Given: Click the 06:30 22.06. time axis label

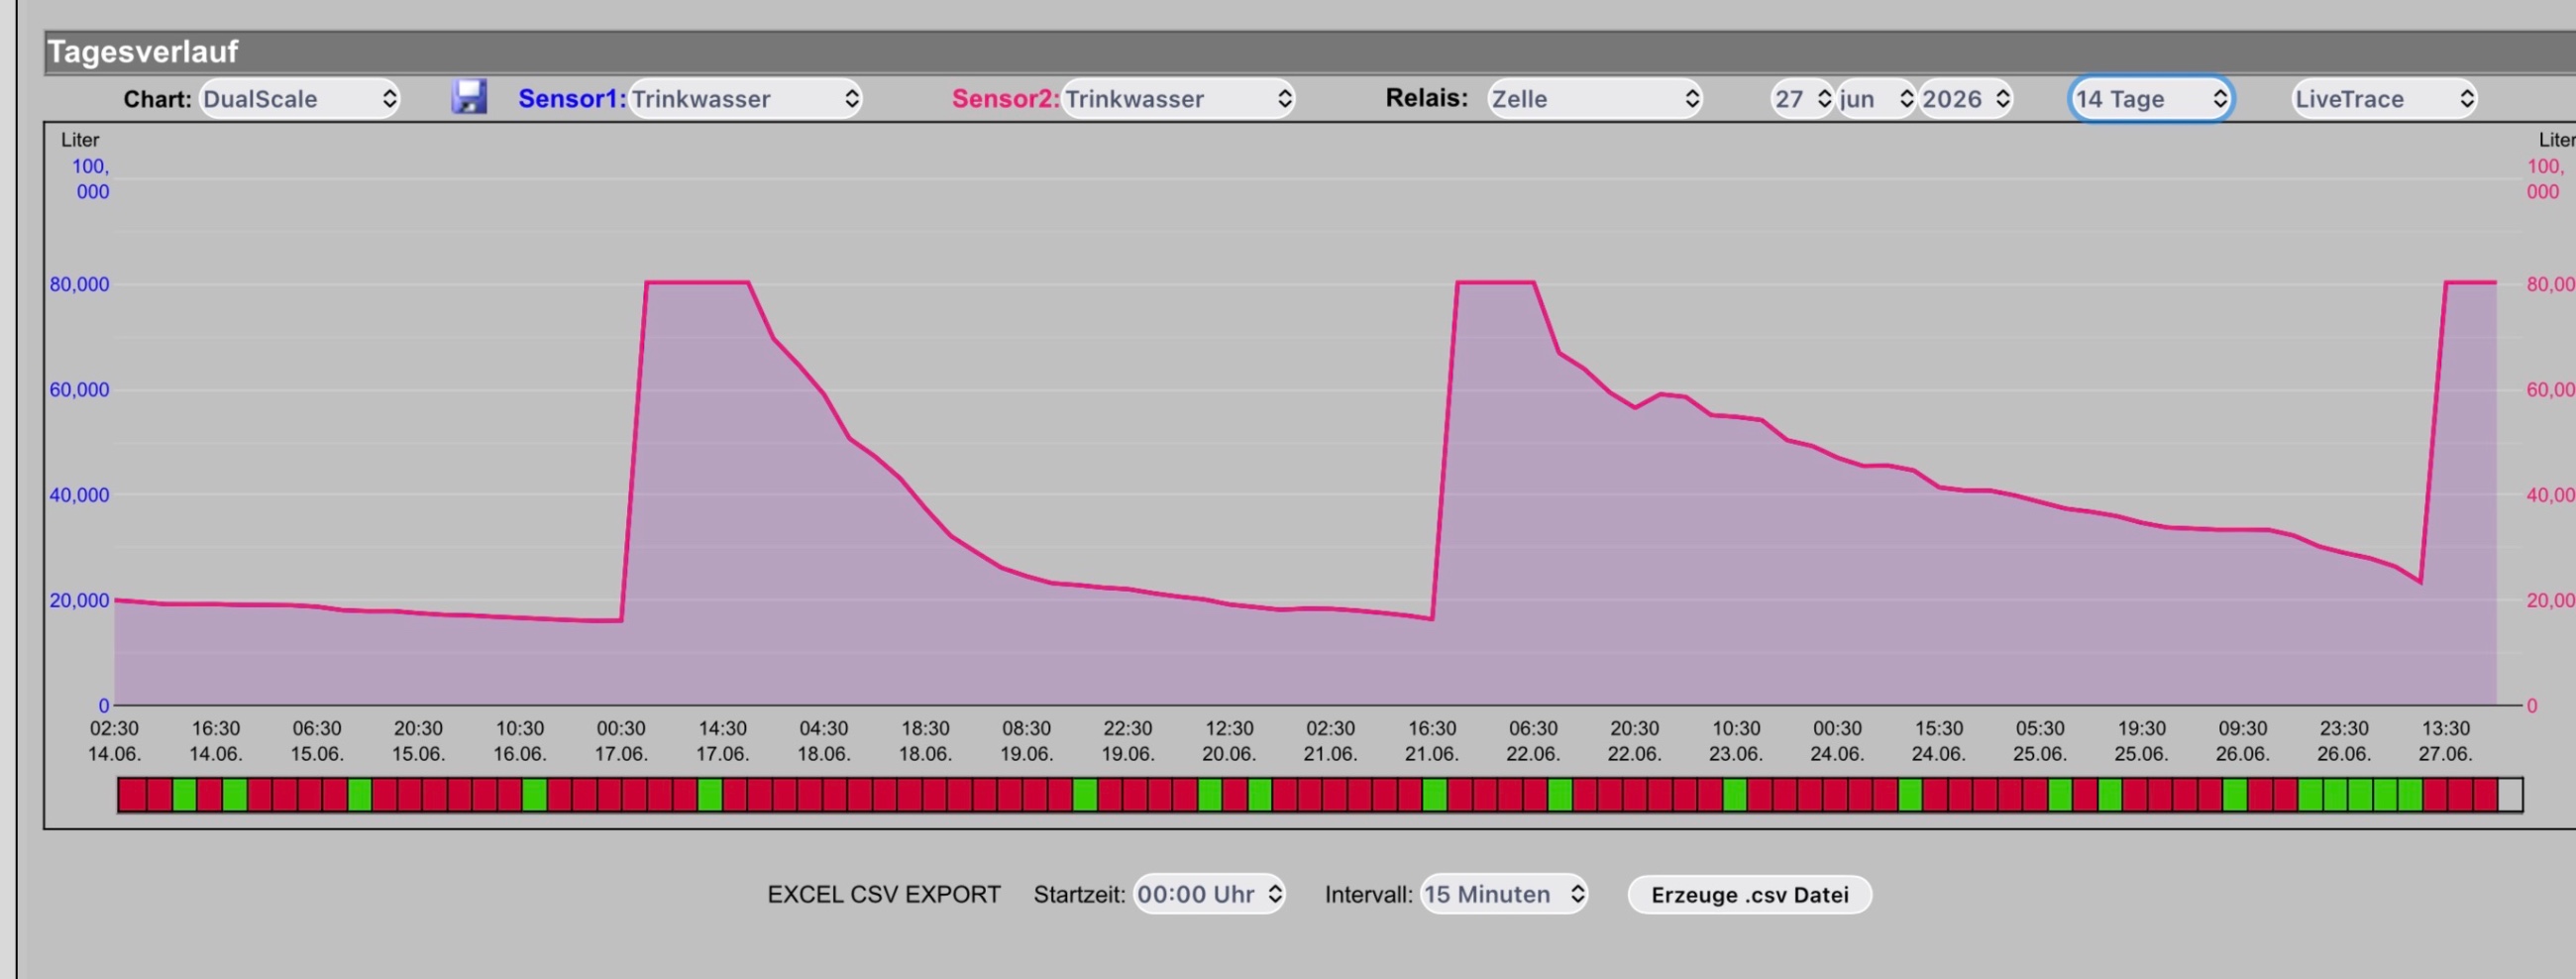Looking at the screenshot, I should click(1533, 741).
